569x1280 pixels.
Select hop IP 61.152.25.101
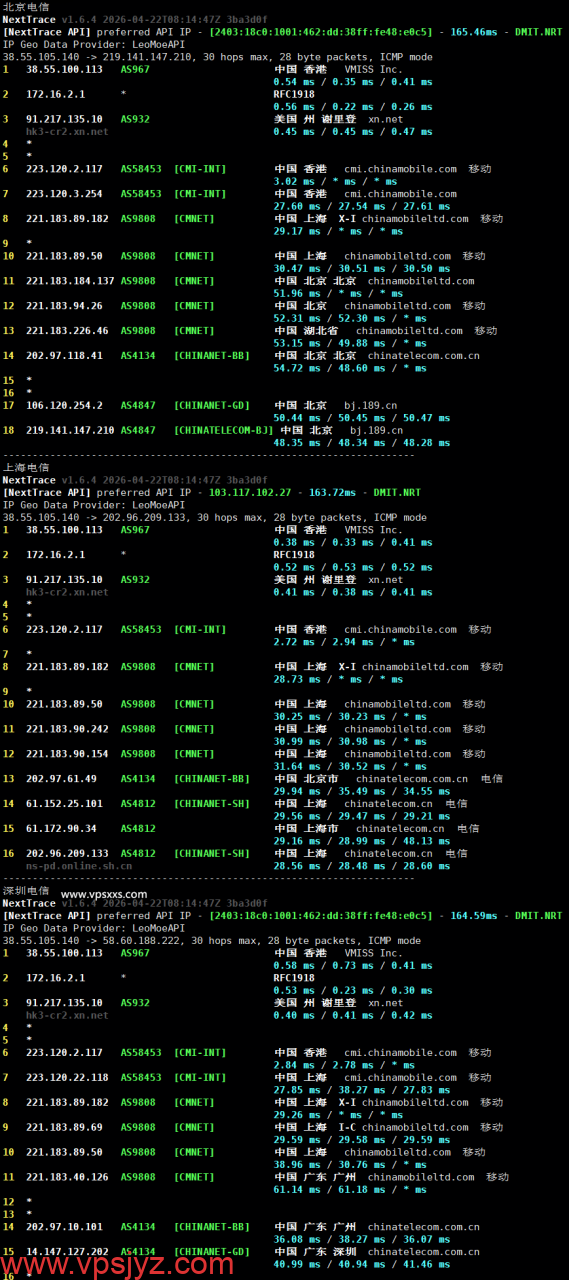click(x=64, y=803)
